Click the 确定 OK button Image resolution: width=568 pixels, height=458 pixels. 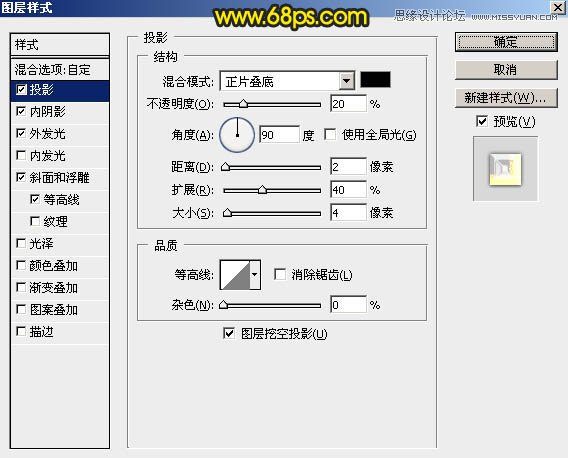point(506,42)
